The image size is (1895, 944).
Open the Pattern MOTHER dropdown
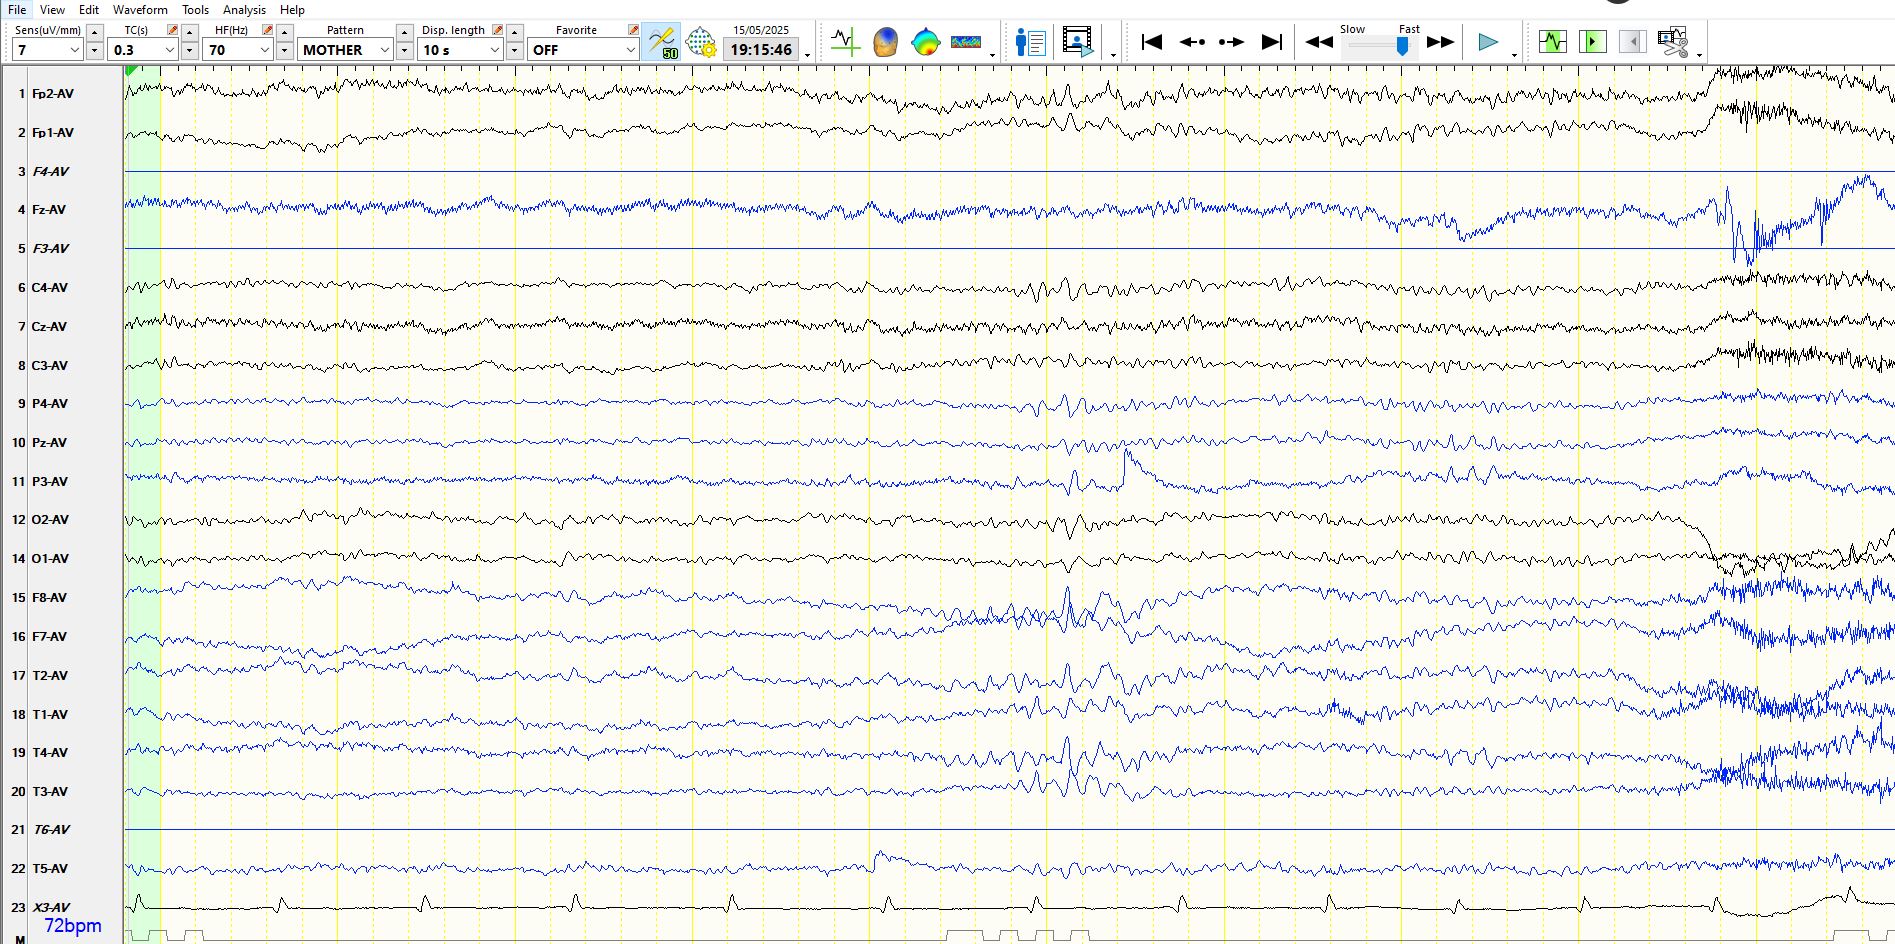point(384,50)
